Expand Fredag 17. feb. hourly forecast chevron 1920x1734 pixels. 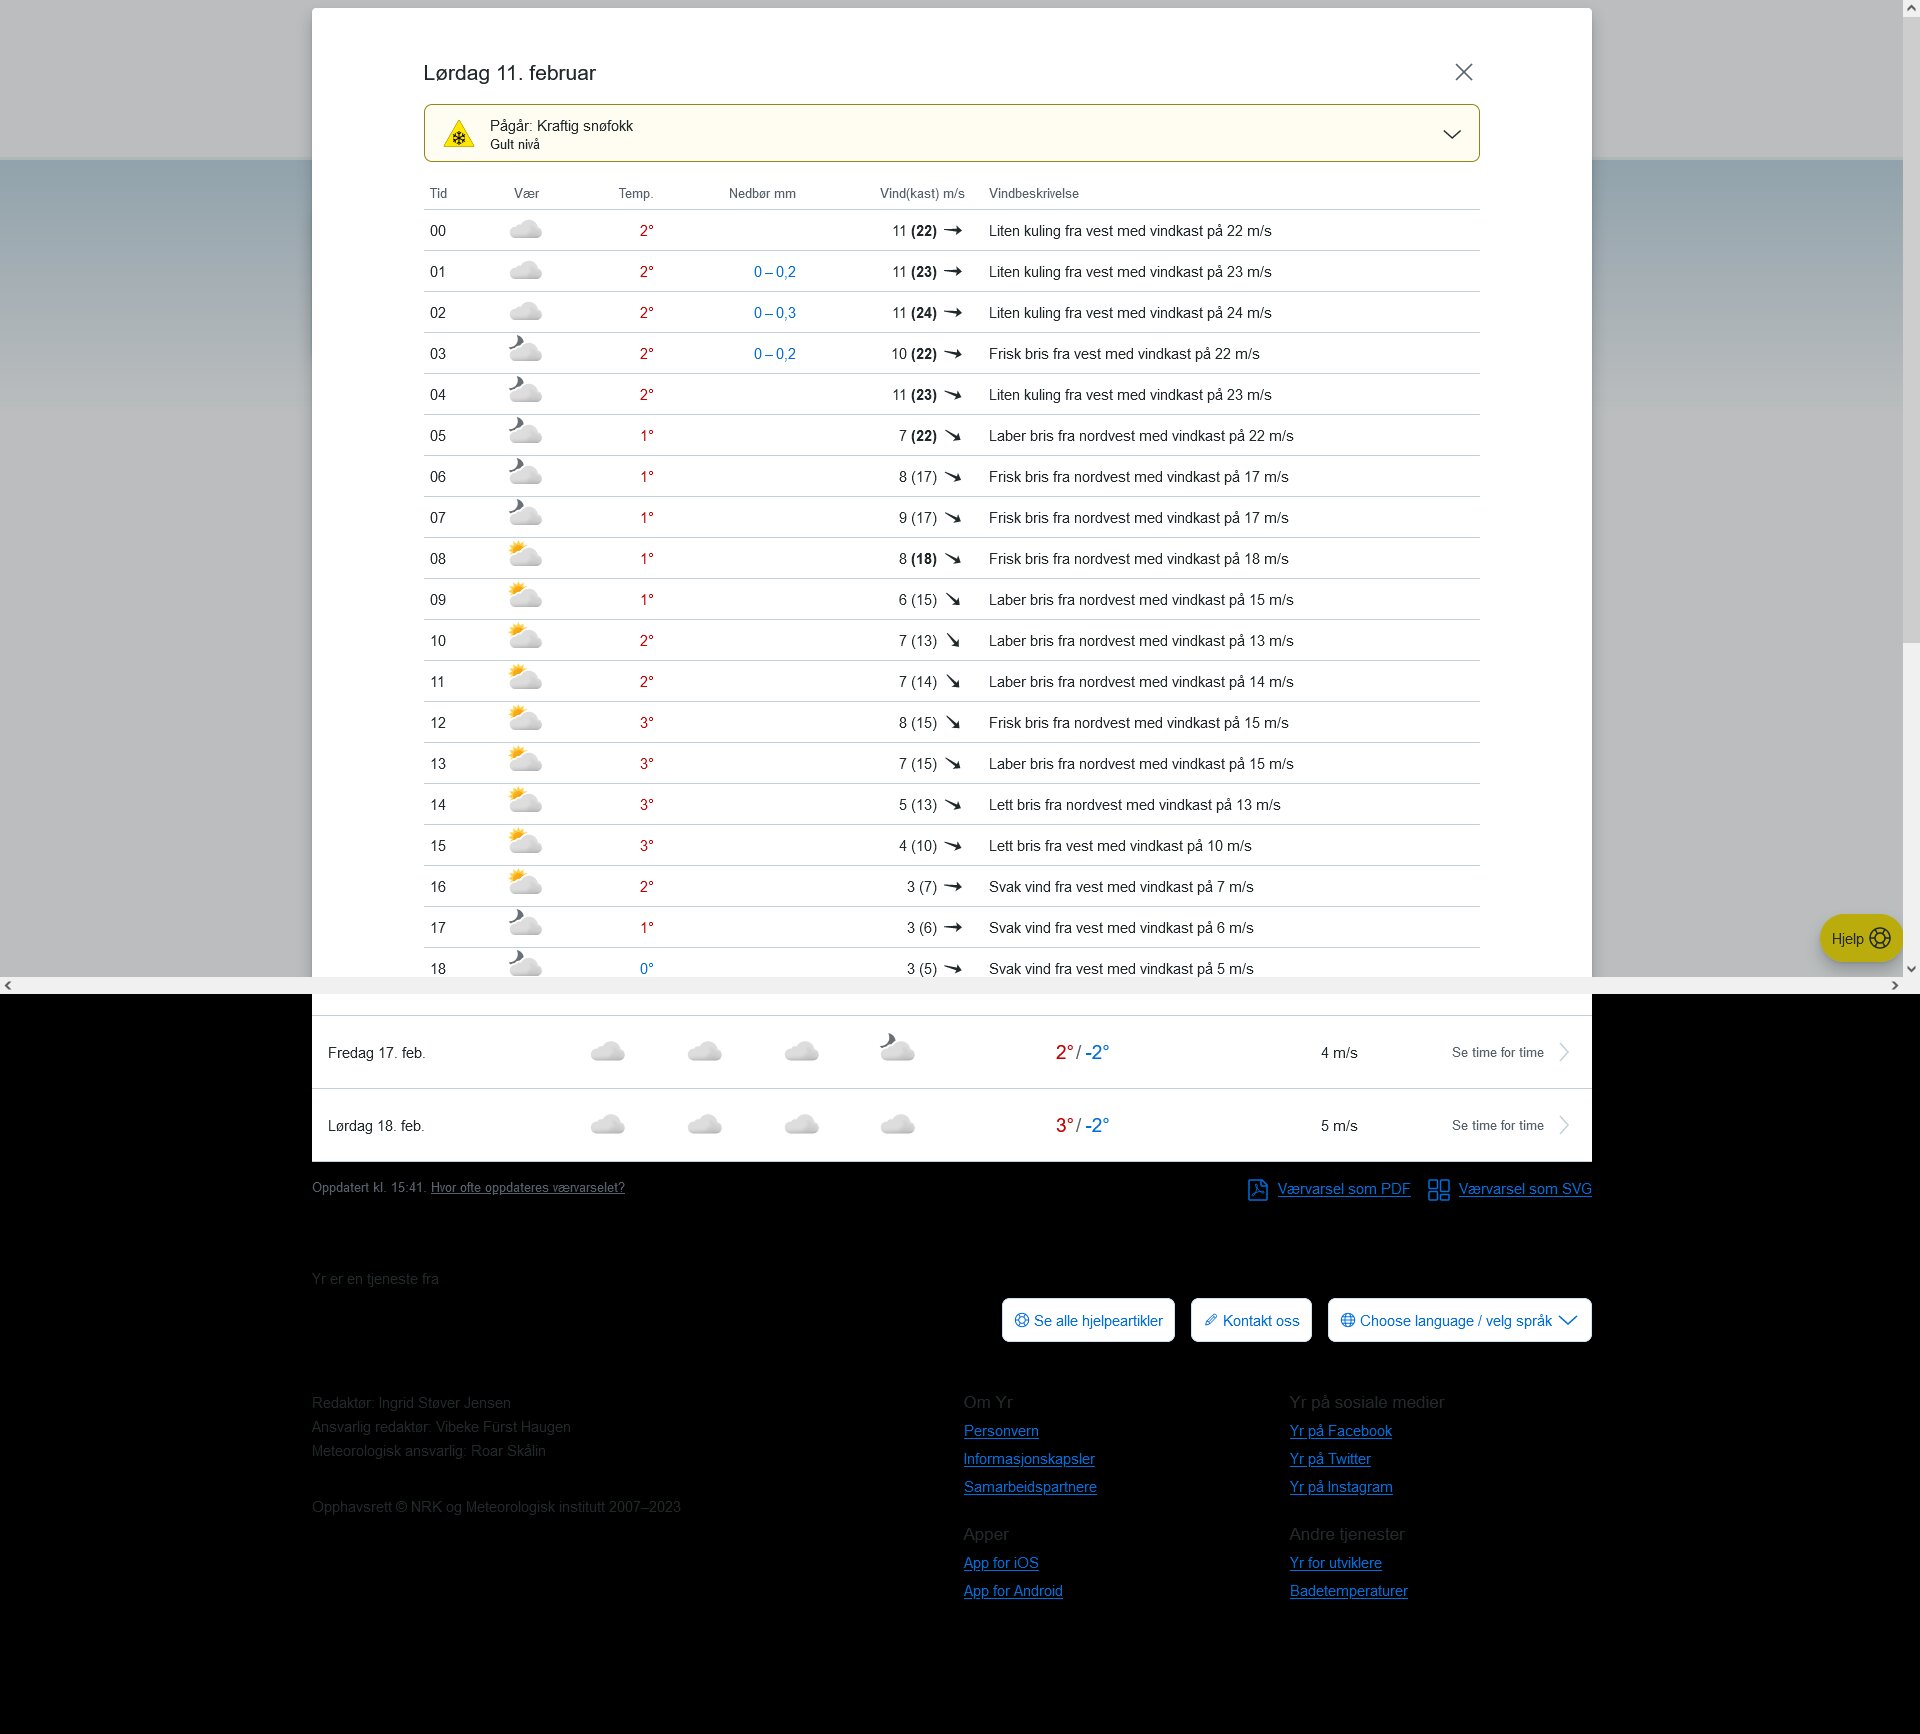[1564, 1052]
